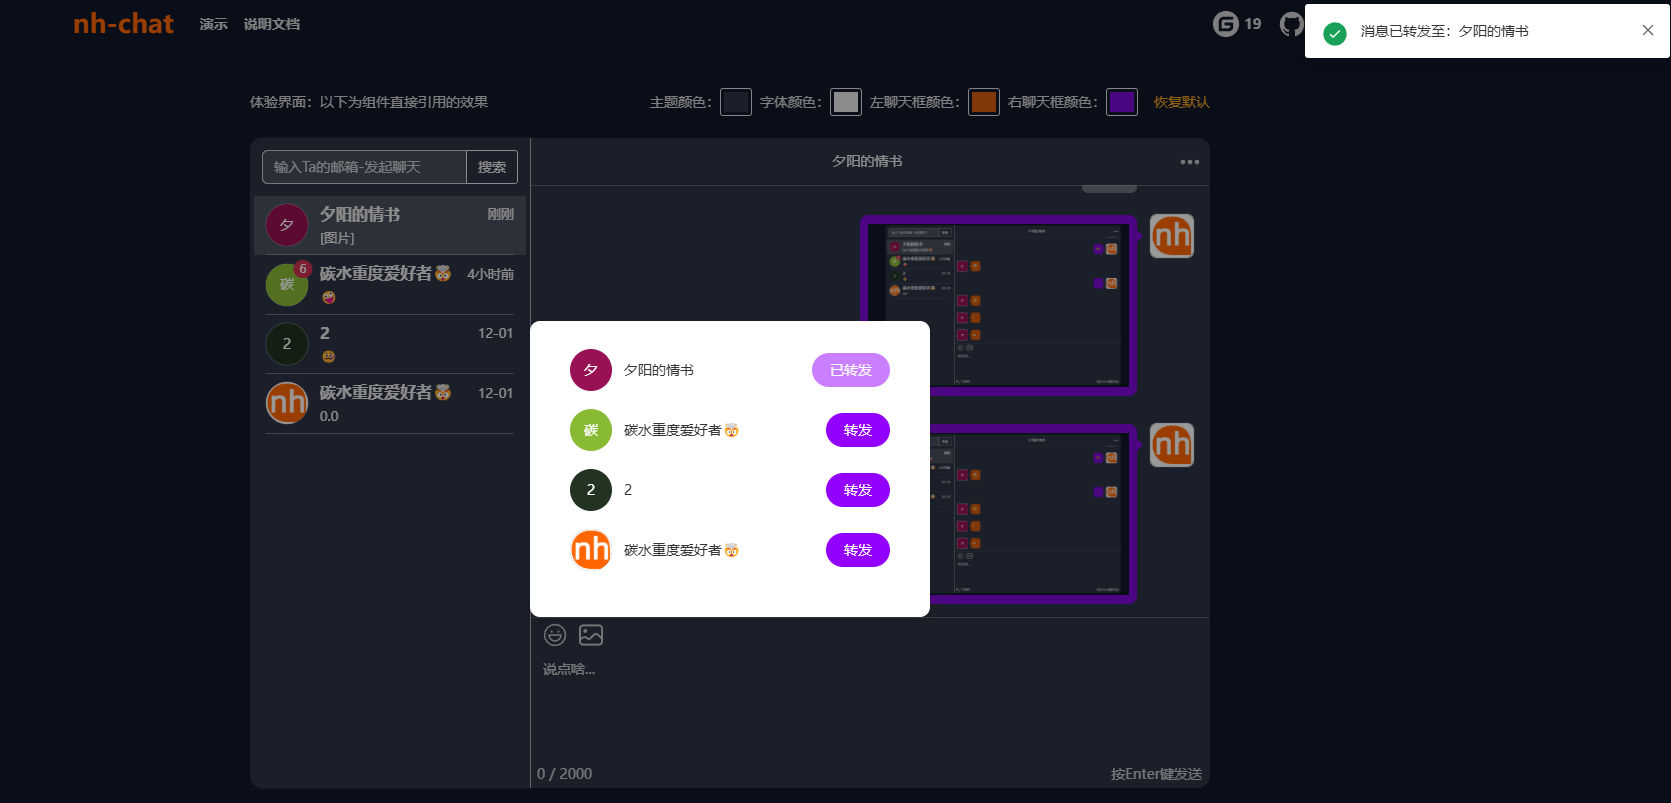Click the 夕 avatar in forward dialog
This screenshot has height=803, width=1671.
591,370
